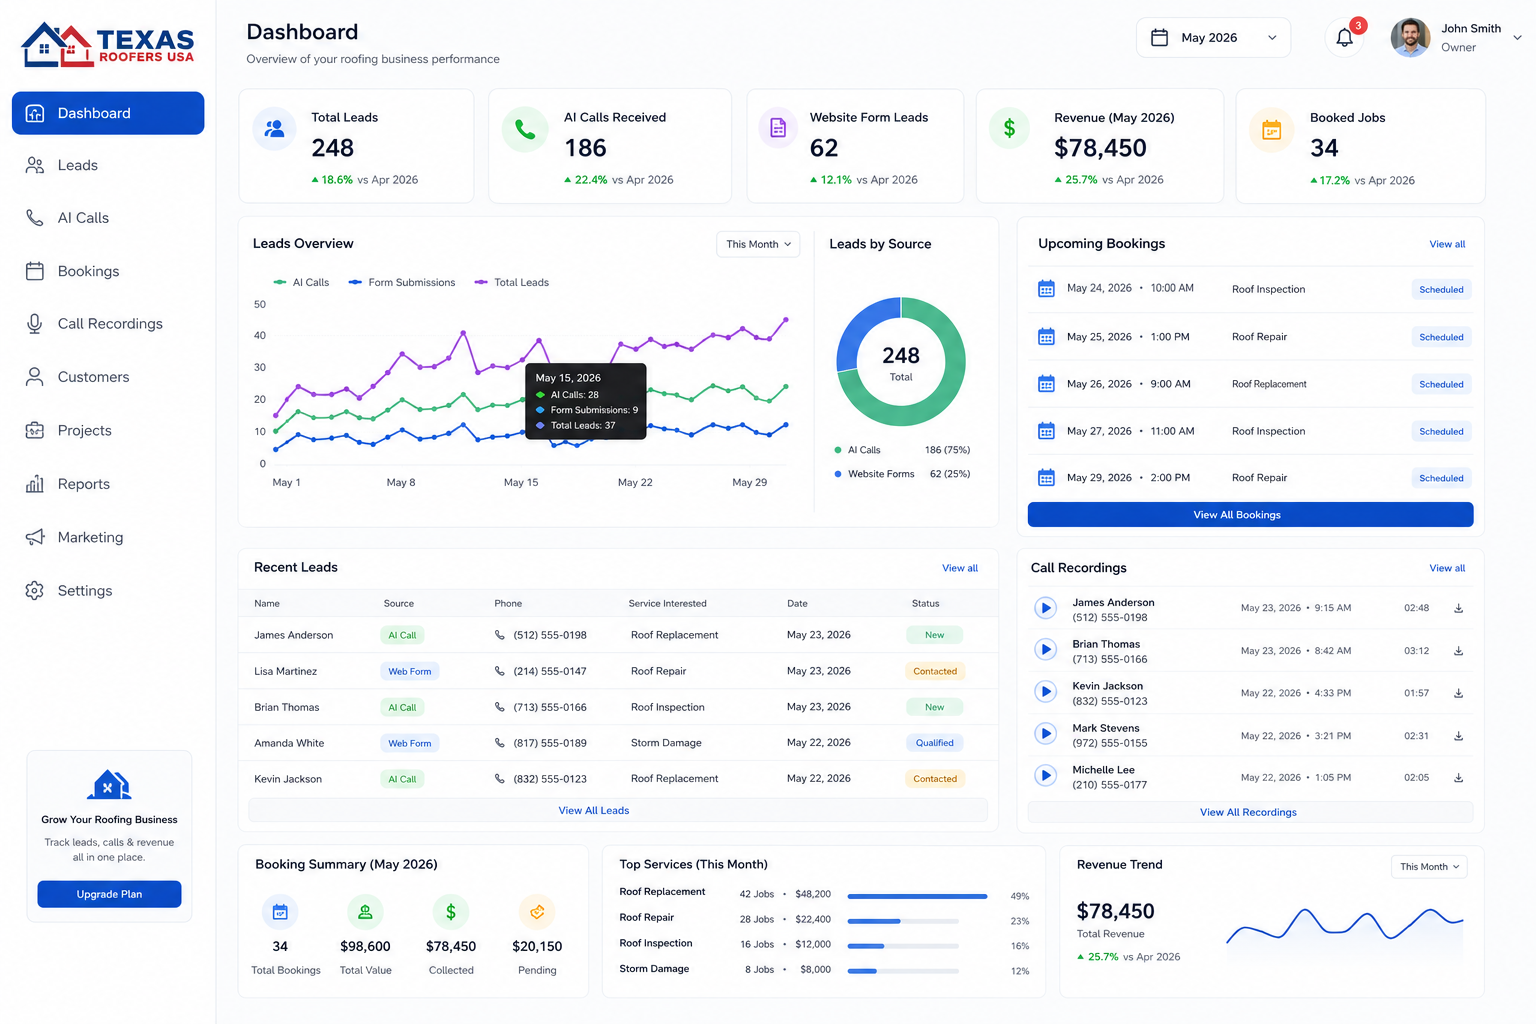Viewport: 1536px width, 1024px height.
Task: Click Kevin Jackson's Contacted status badge
Action: coord(935,779)
